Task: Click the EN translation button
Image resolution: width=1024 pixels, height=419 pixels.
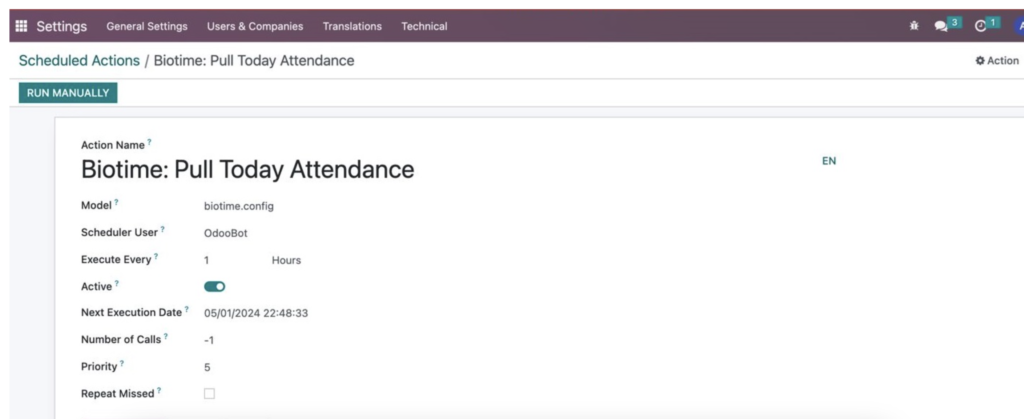Action: point(829,161)
